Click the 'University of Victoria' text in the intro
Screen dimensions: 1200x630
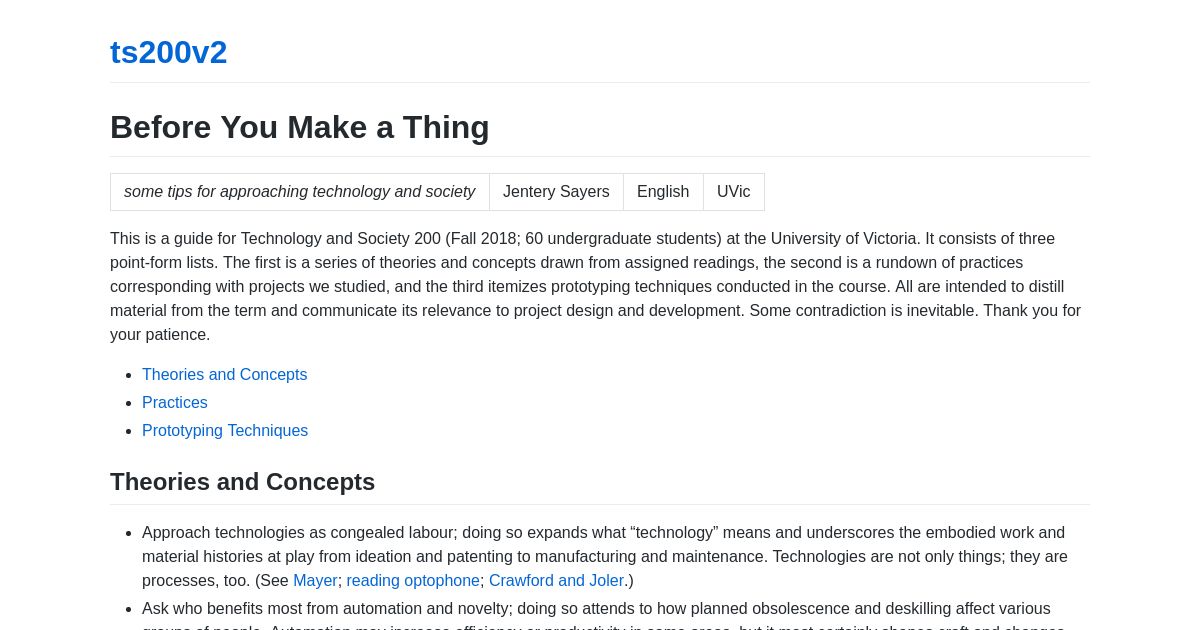[838, 239]
